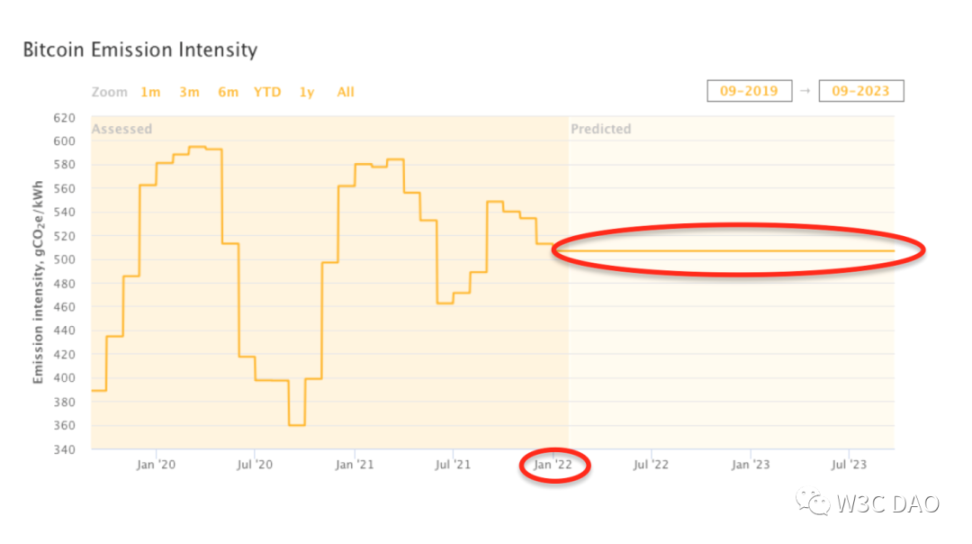Set zoom to 6m

point(228,92)
